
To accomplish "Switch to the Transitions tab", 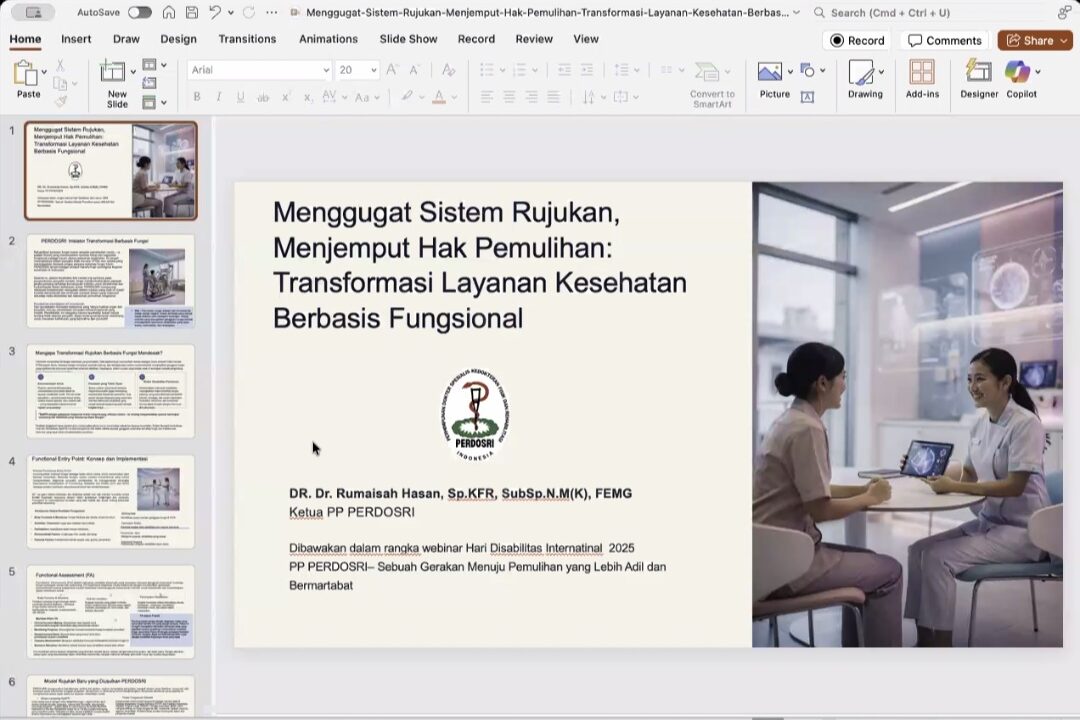I will [x=247, y=39].
